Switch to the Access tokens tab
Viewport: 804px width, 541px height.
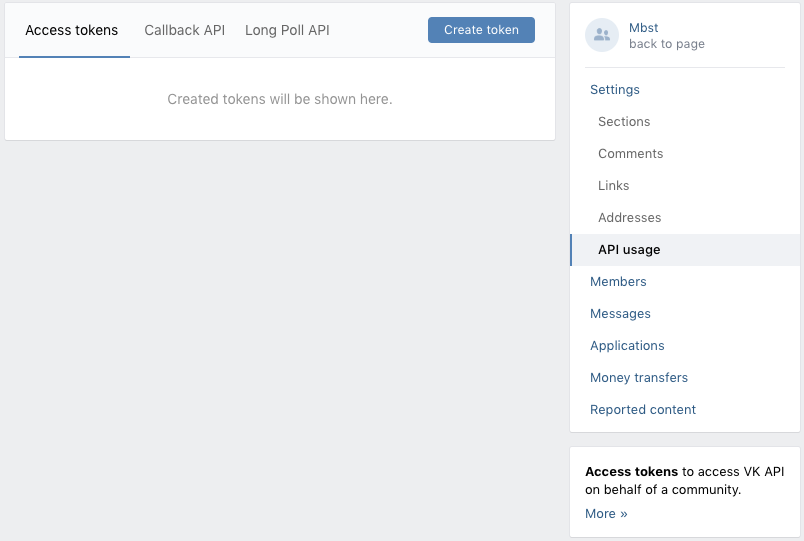[72, 30]
